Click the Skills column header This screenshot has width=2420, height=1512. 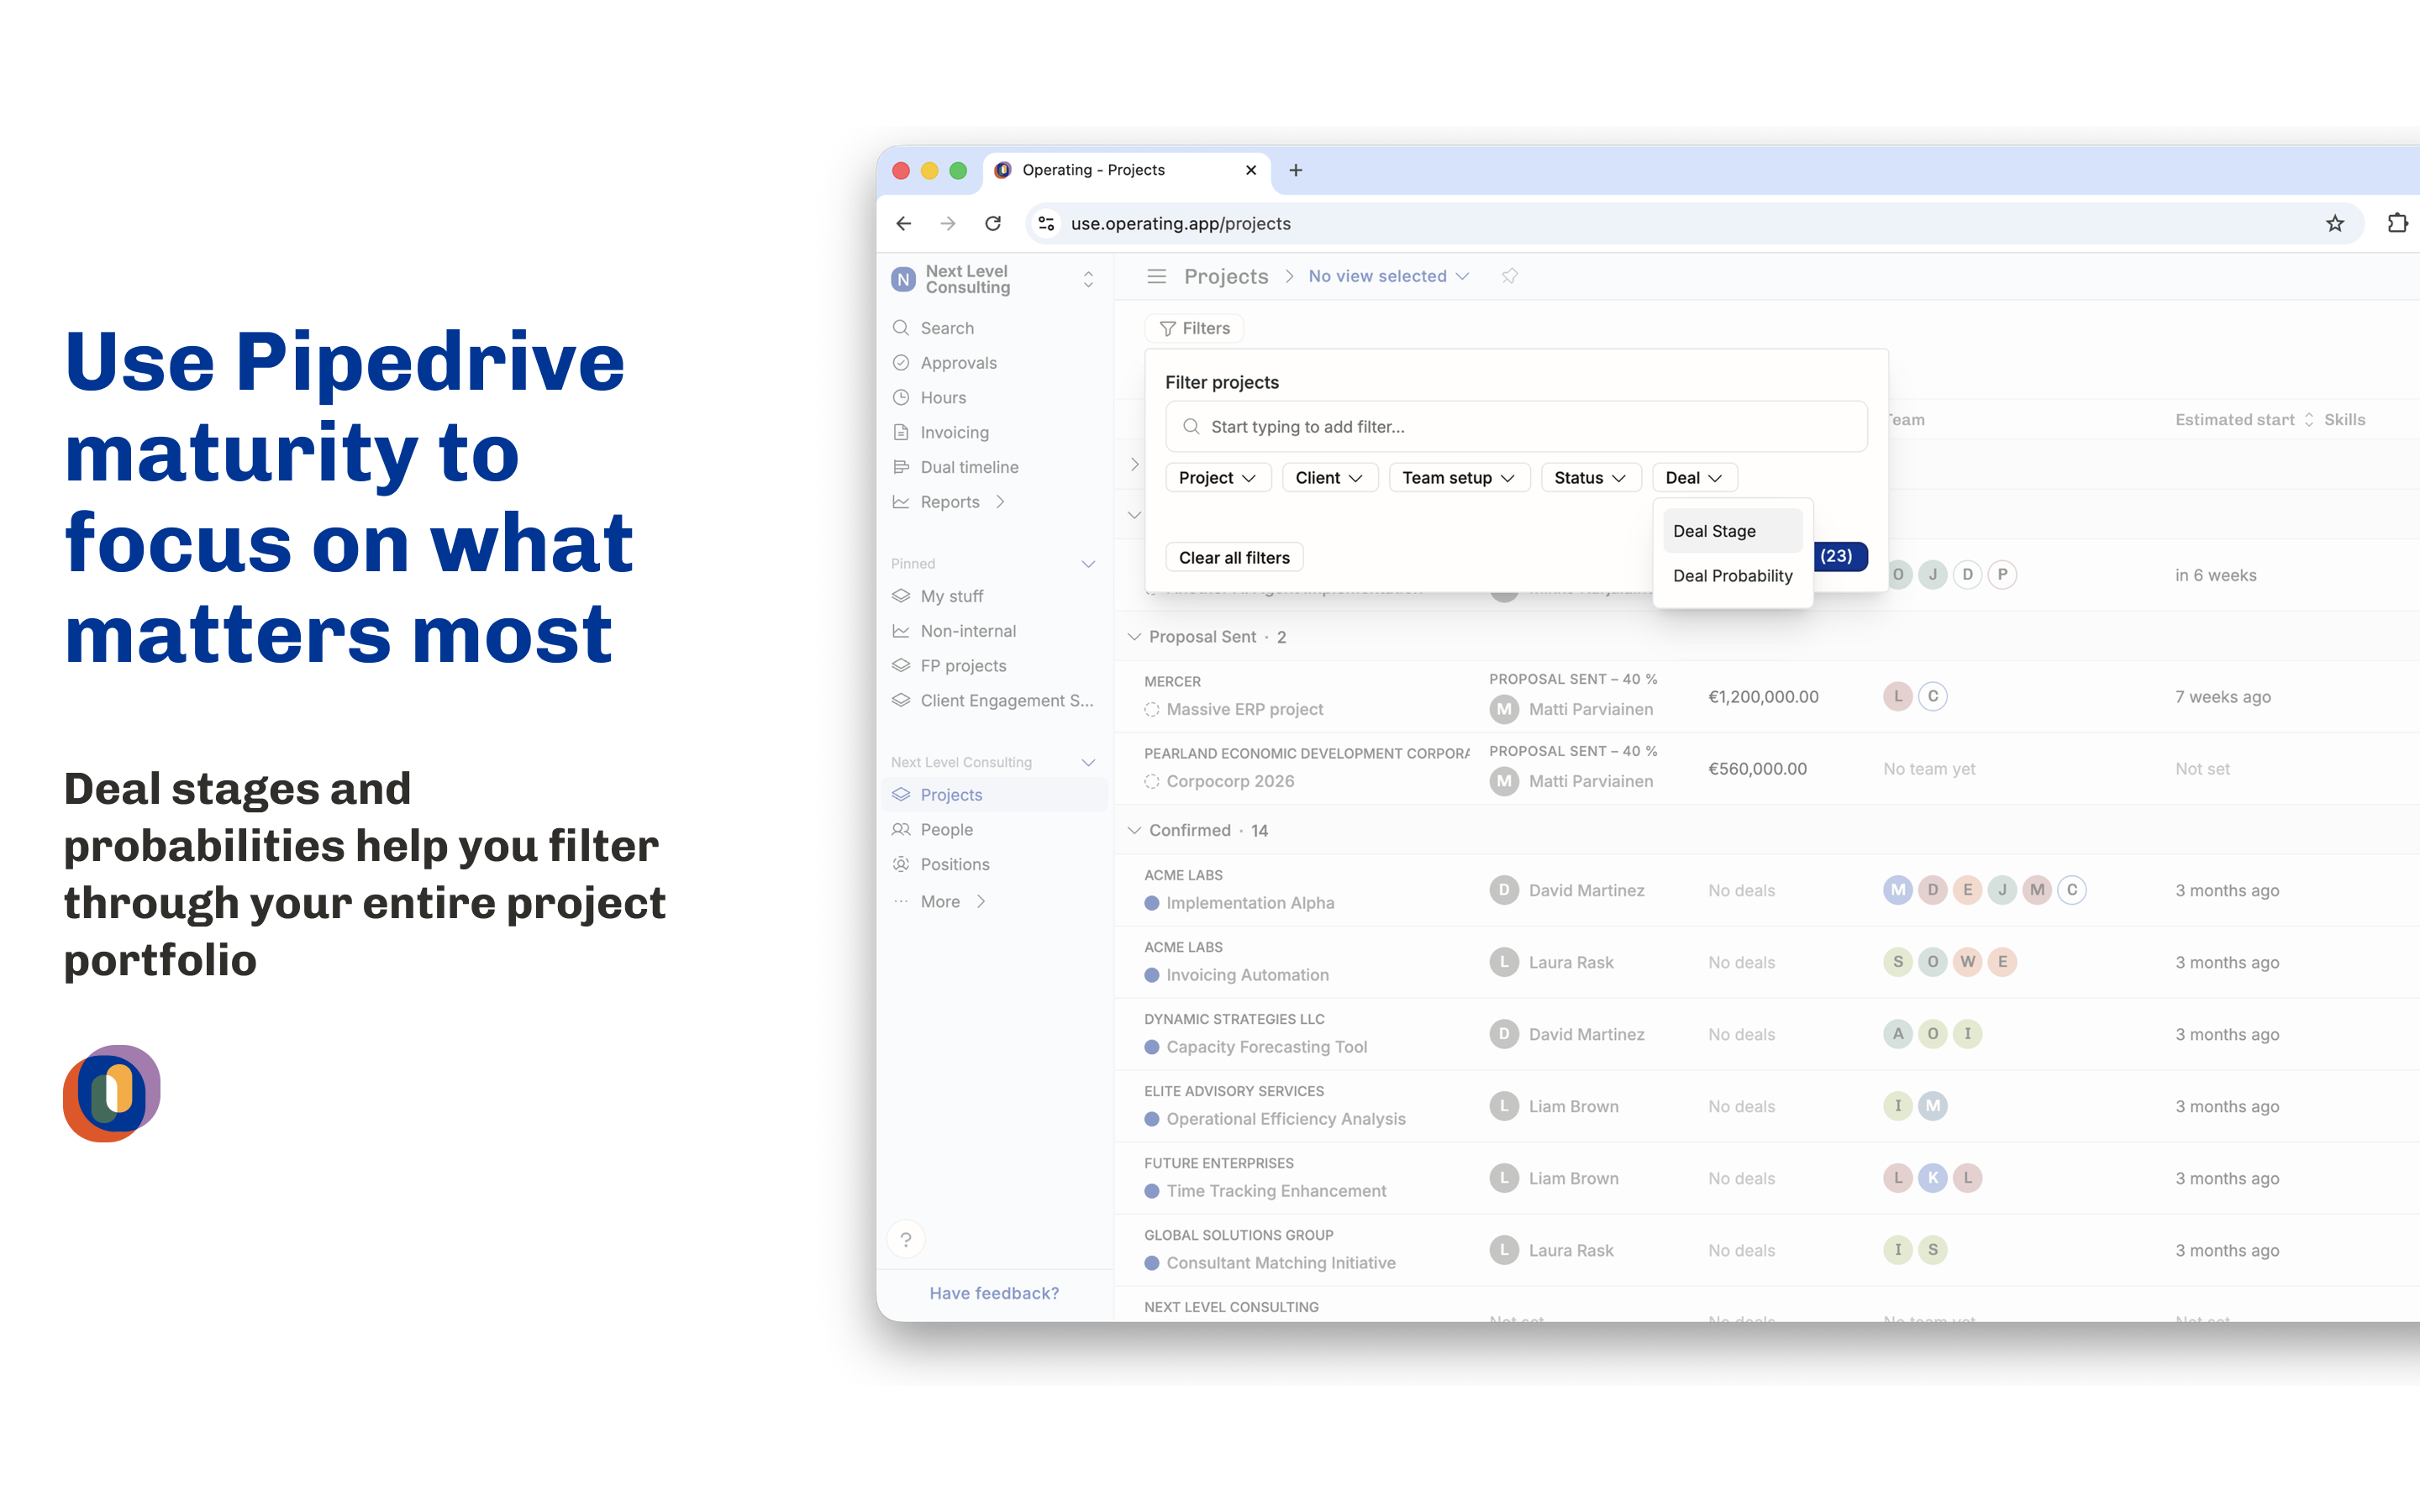click(2344, 420)
